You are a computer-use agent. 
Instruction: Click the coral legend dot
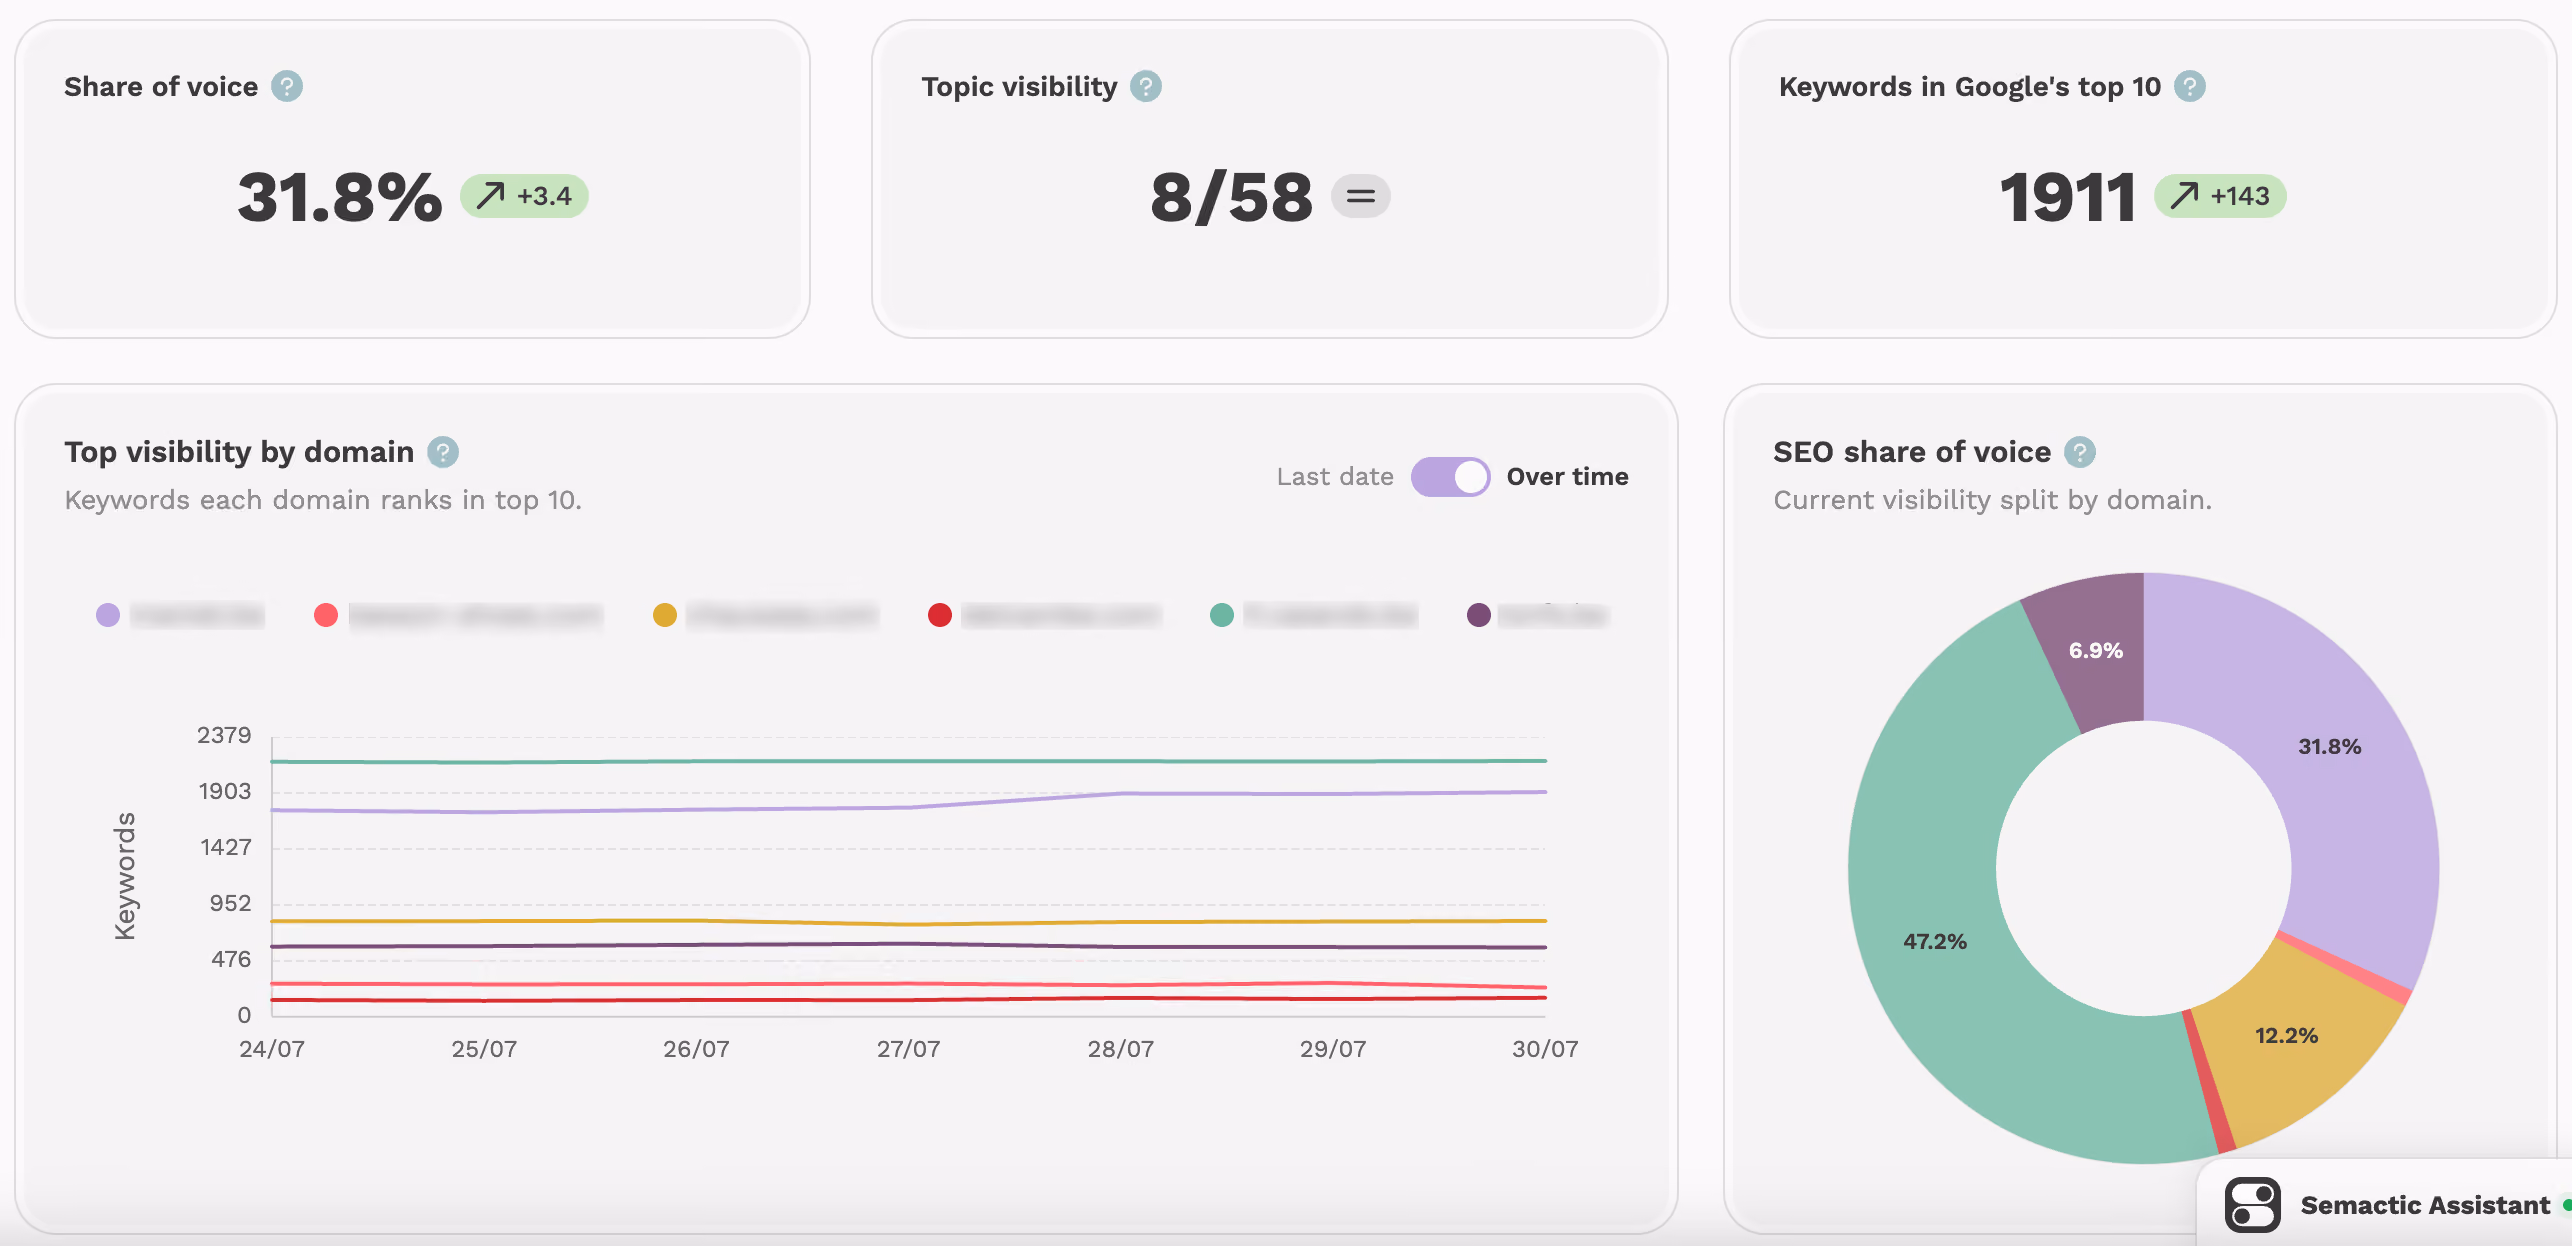point(326,615)
